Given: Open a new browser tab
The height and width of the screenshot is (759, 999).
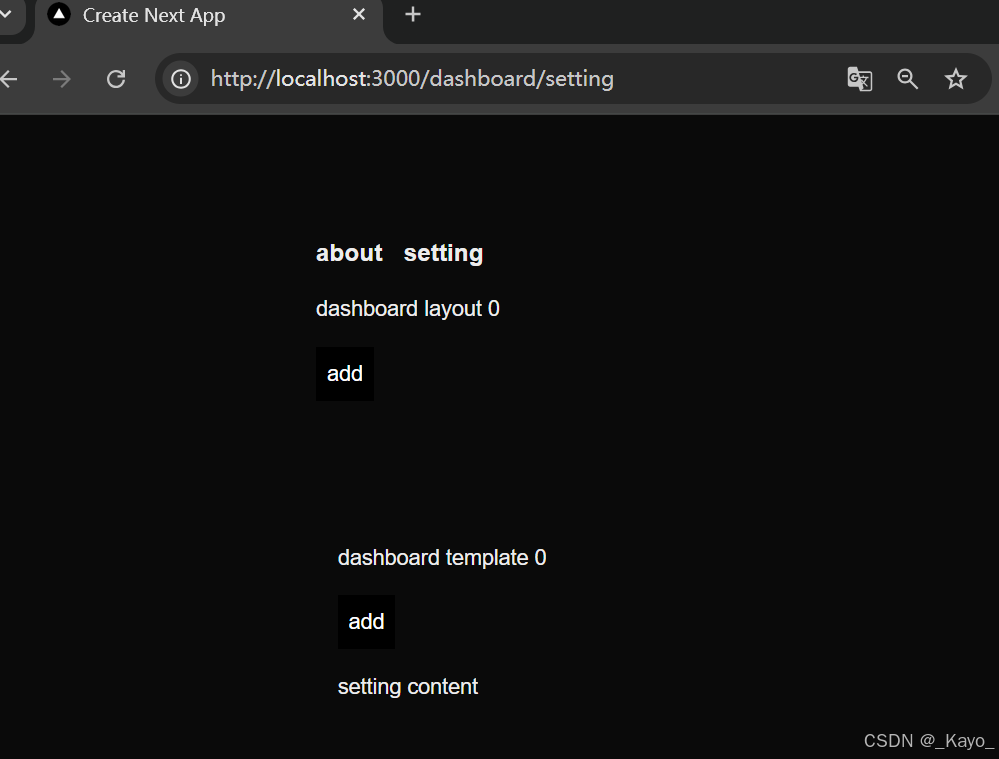Looking at the screenshot, I should coord(412,14).
